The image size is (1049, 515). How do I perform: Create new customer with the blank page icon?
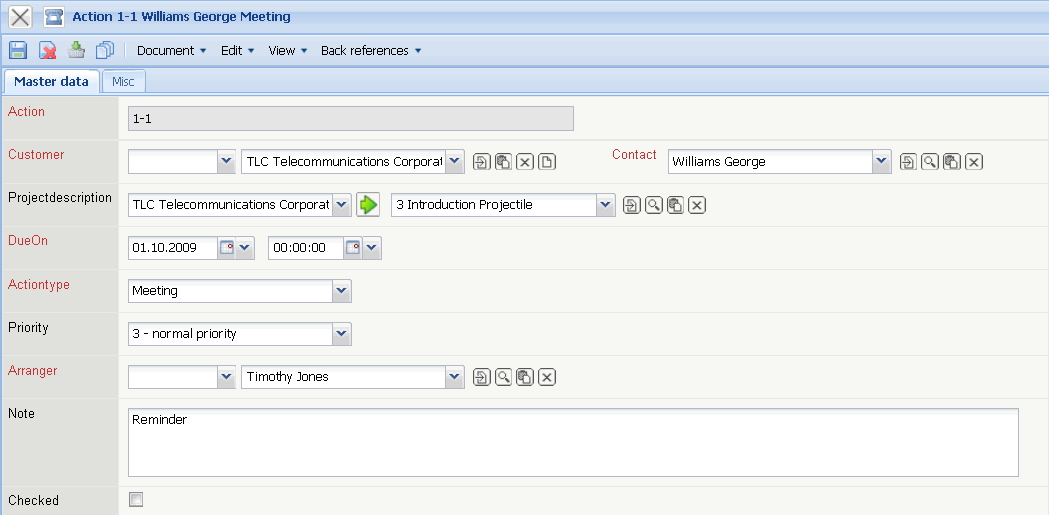547,162
